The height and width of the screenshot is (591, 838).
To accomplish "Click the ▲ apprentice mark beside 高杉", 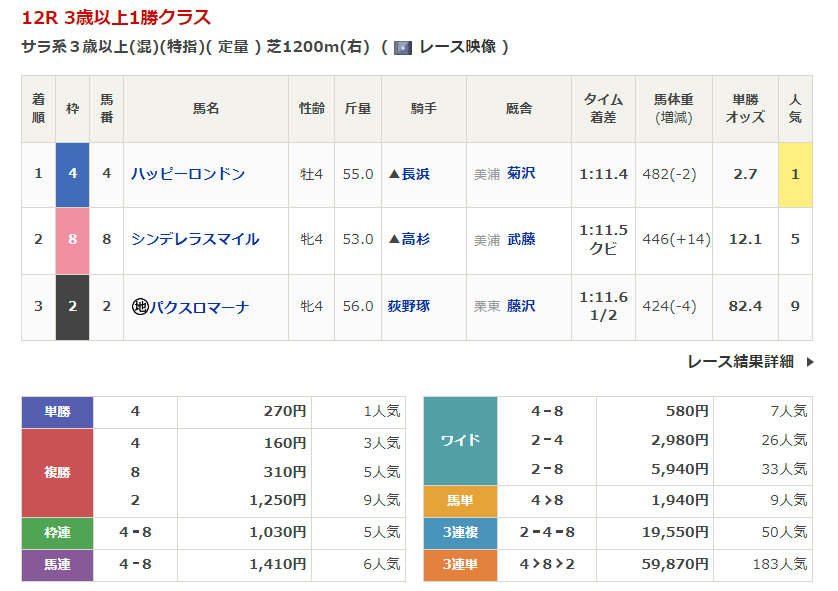I will coord(395,240).
